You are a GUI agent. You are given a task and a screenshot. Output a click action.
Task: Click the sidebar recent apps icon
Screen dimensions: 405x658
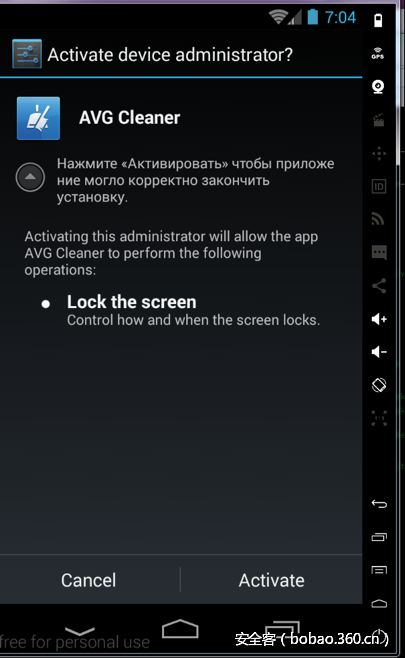(x=379, y=537)
